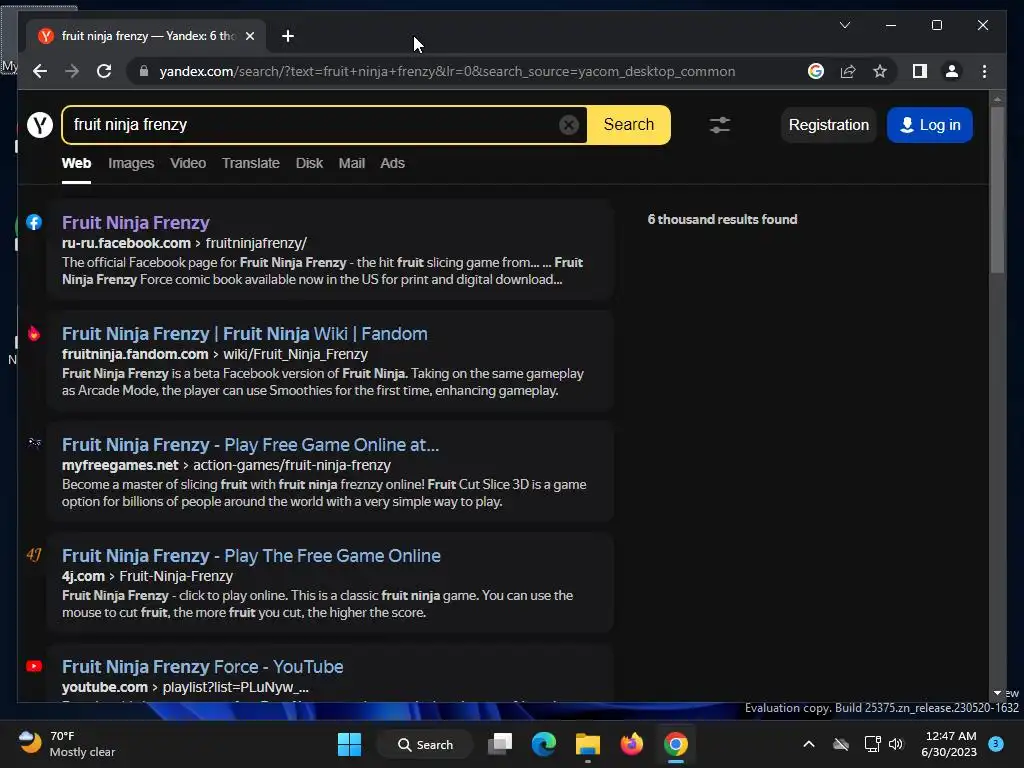Open the Disk tab
The height and width of the screenshot is (768, 1024).
(x=309, y=163)
